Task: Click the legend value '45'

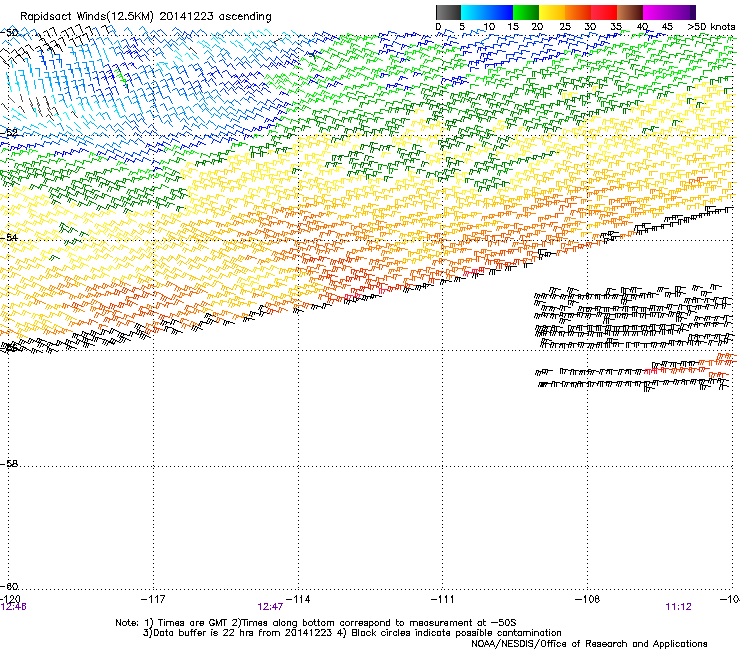Action: click(667, 27)
